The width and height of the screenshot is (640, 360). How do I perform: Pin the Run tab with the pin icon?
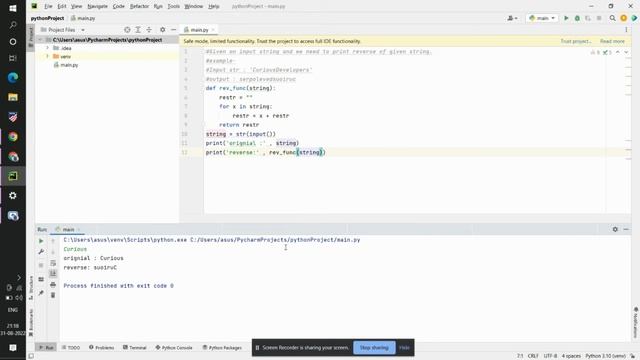tap(41, 293)
